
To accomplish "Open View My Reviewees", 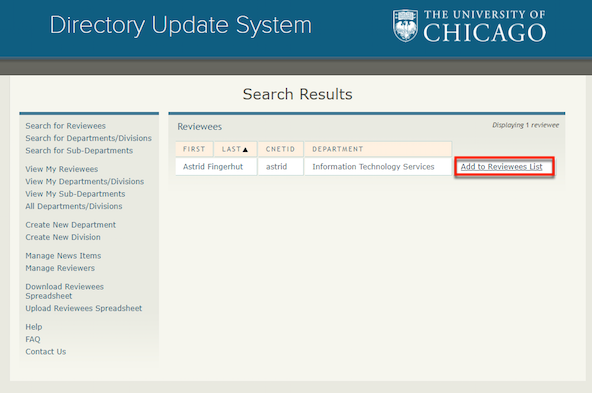I will 62,169.
